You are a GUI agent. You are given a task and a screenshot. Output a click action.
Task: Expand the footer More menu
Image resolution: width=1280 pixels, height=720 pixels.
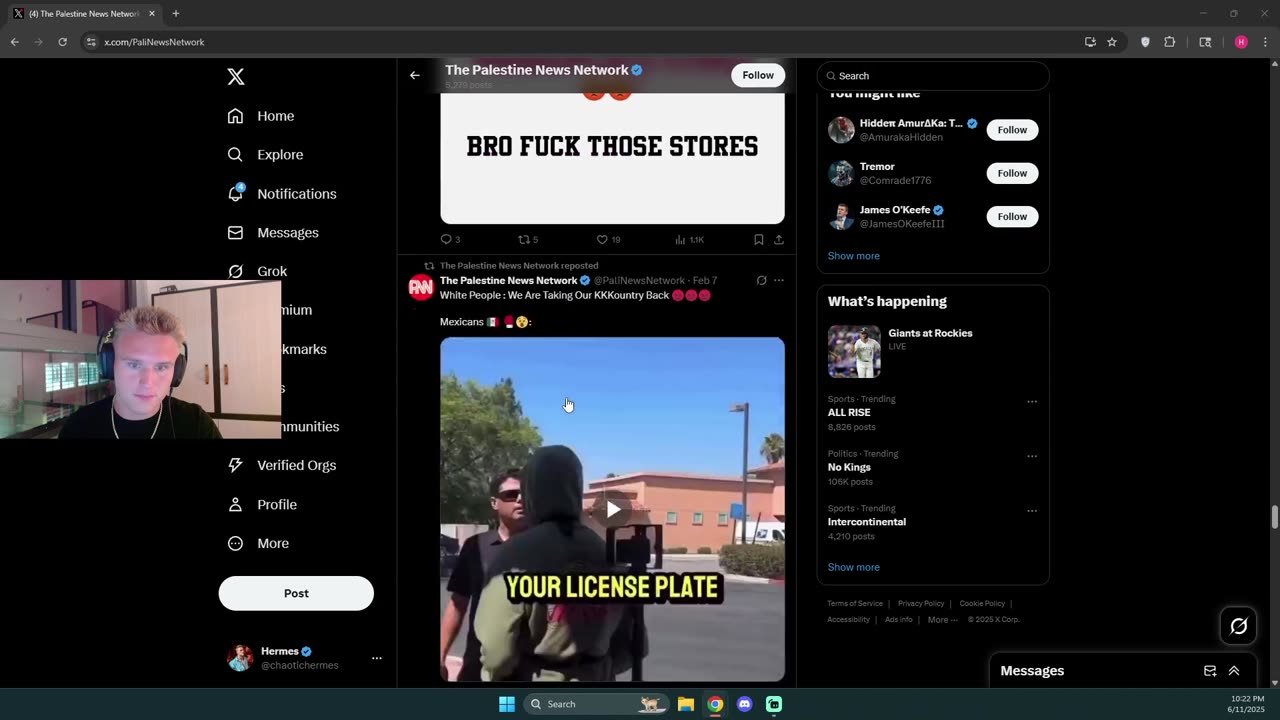942,620
